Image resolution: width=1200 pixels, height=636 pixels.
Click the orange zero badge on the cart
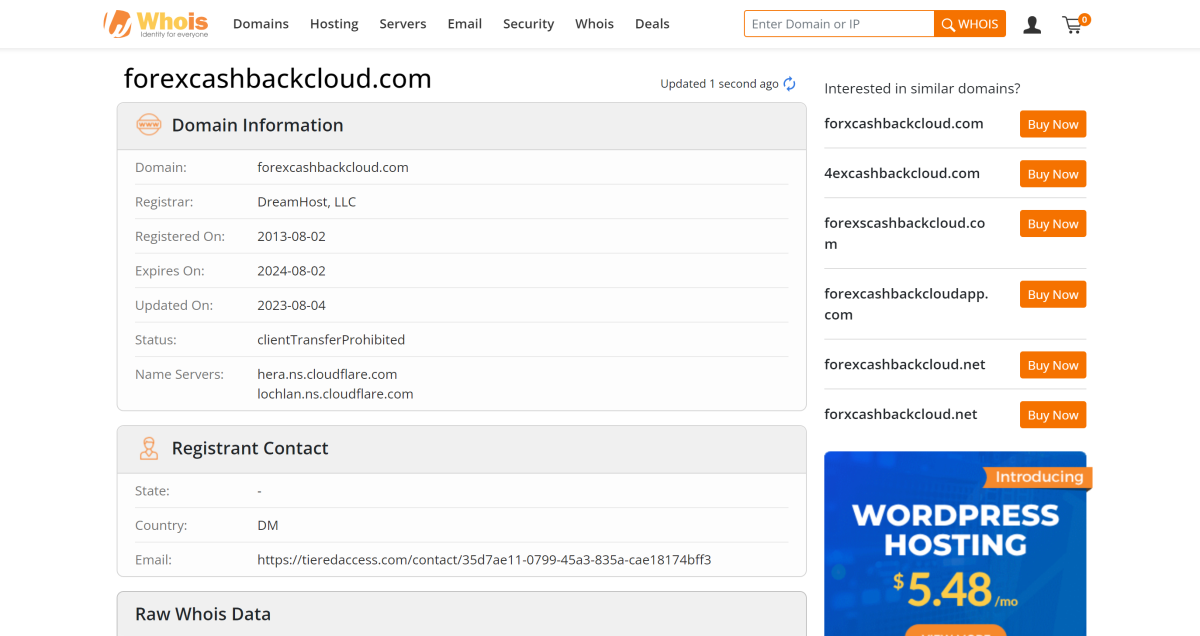pyautogui.click(x=1083, y=17)
